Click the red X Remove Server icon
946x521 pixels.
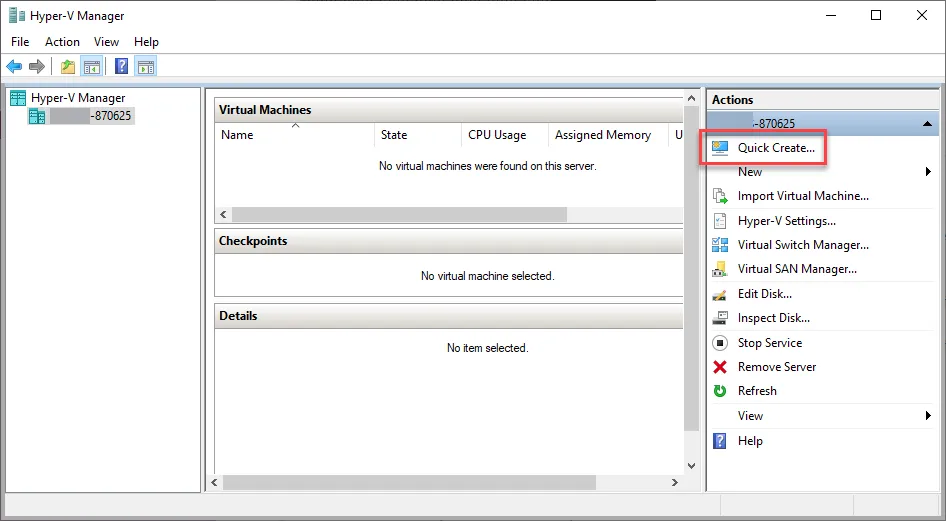[x=720, y=367]
